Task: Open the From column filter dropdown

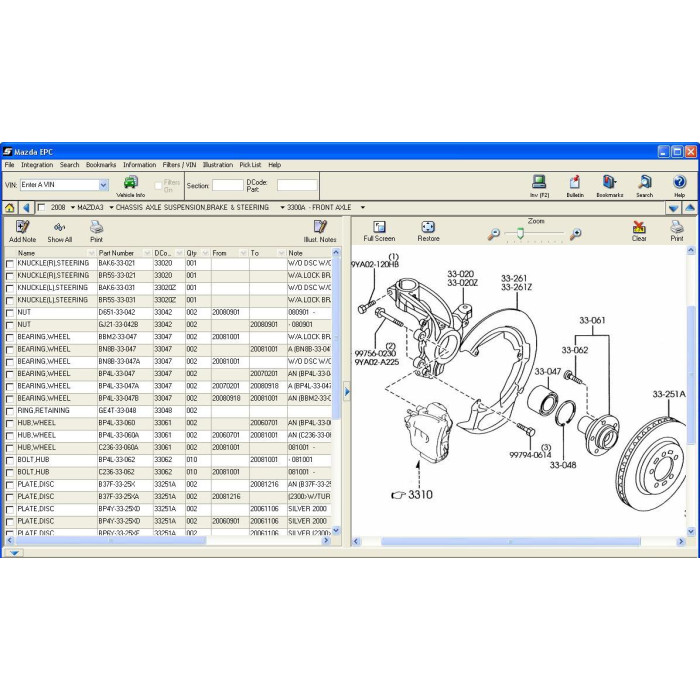Action: point(243,253)
